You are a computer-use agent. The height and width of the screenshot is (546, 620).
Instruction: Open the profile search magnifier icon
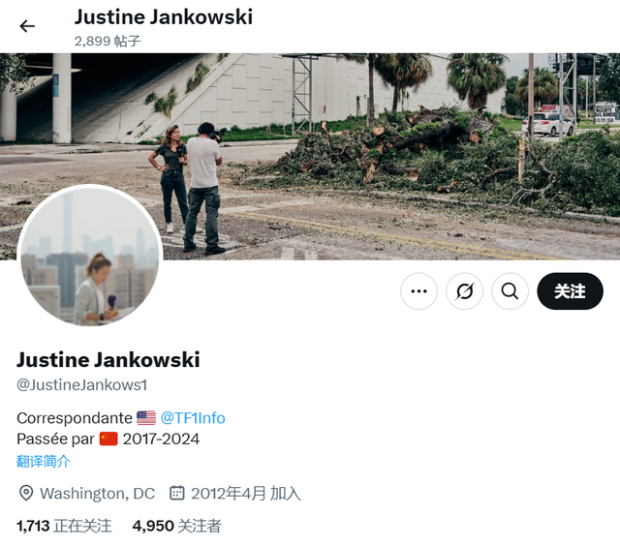click(x=510, y=291)
